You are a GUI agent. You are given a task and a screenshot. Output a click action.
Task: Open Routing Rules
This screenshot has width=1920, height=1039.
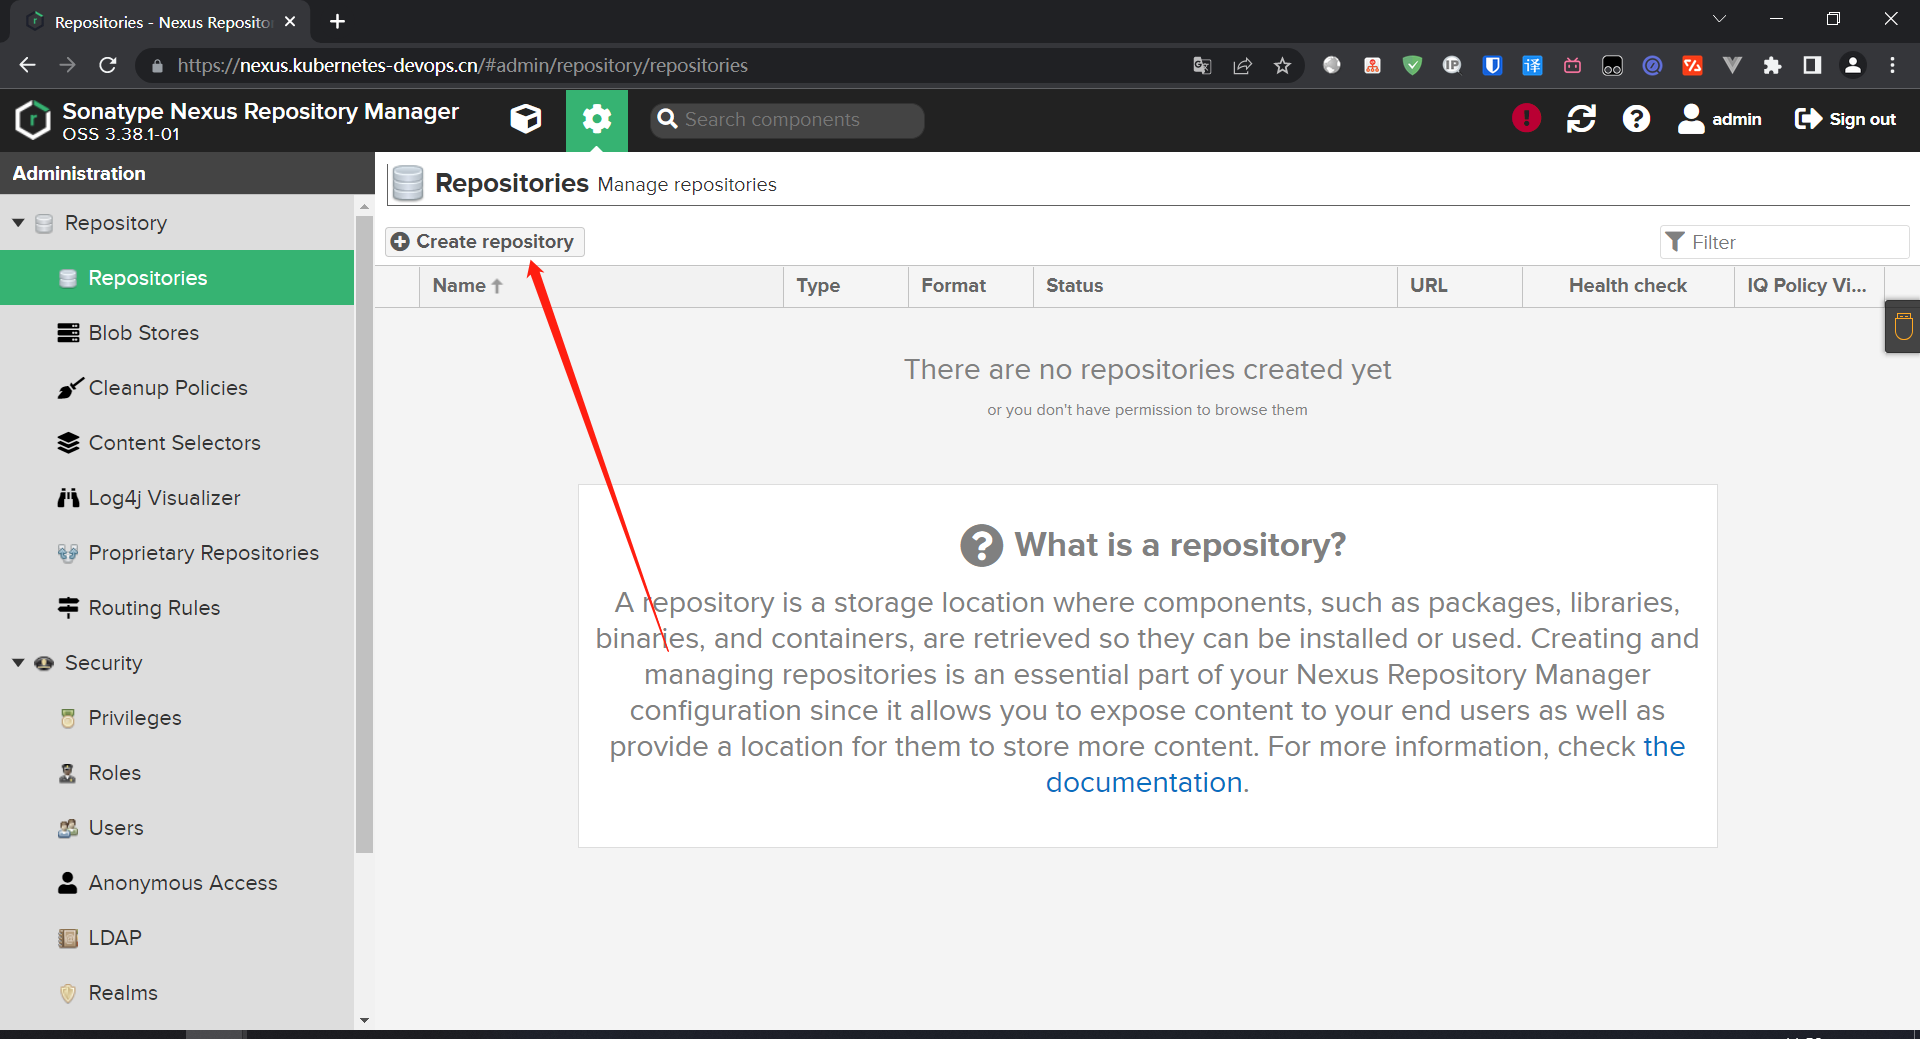[177, 608]
